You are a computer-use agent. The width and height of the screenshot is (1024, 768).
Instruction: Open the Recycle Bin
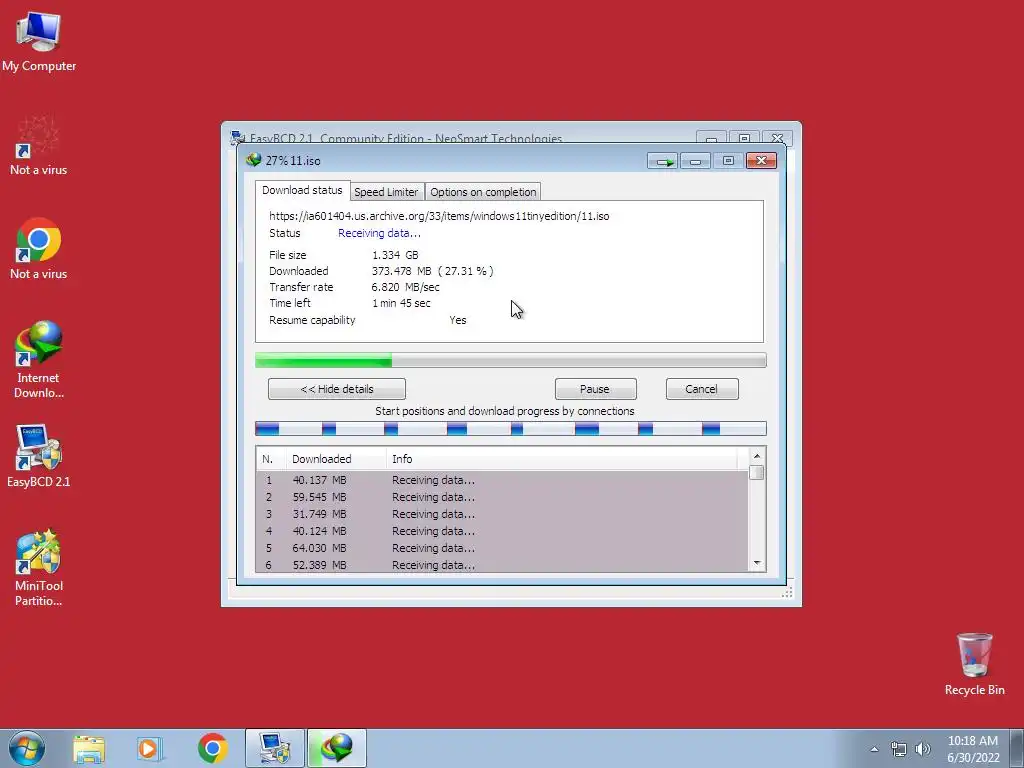974,664
